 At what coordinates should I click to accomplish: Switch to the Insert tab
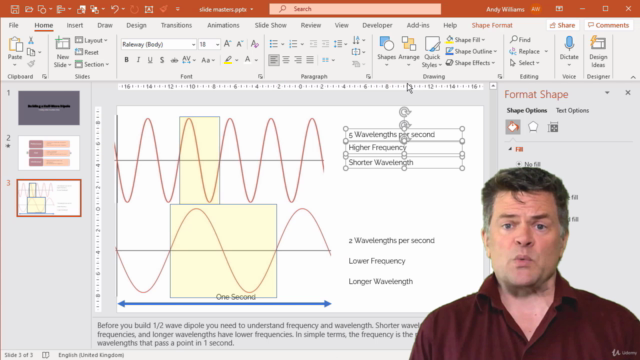(x=75, y=25)
